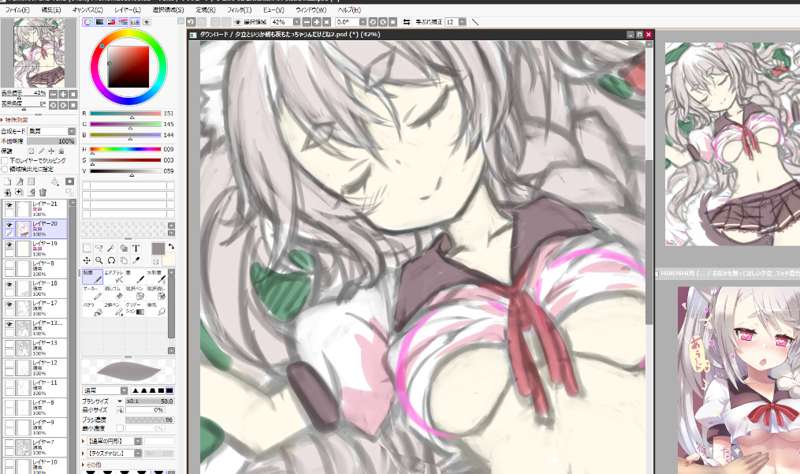Open the フィルタ menu

(x=239, y=8)
